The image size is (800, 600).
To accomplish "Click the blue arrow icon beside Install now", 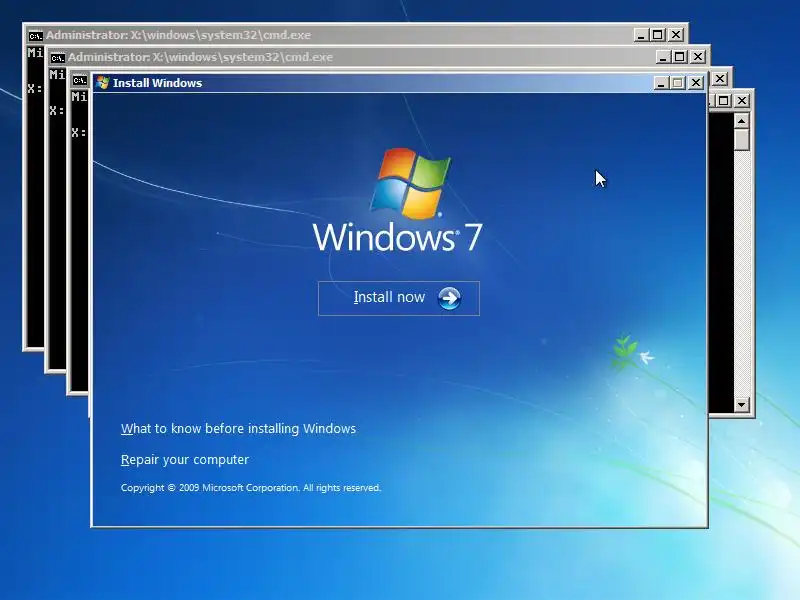I will tap(449, 298).
